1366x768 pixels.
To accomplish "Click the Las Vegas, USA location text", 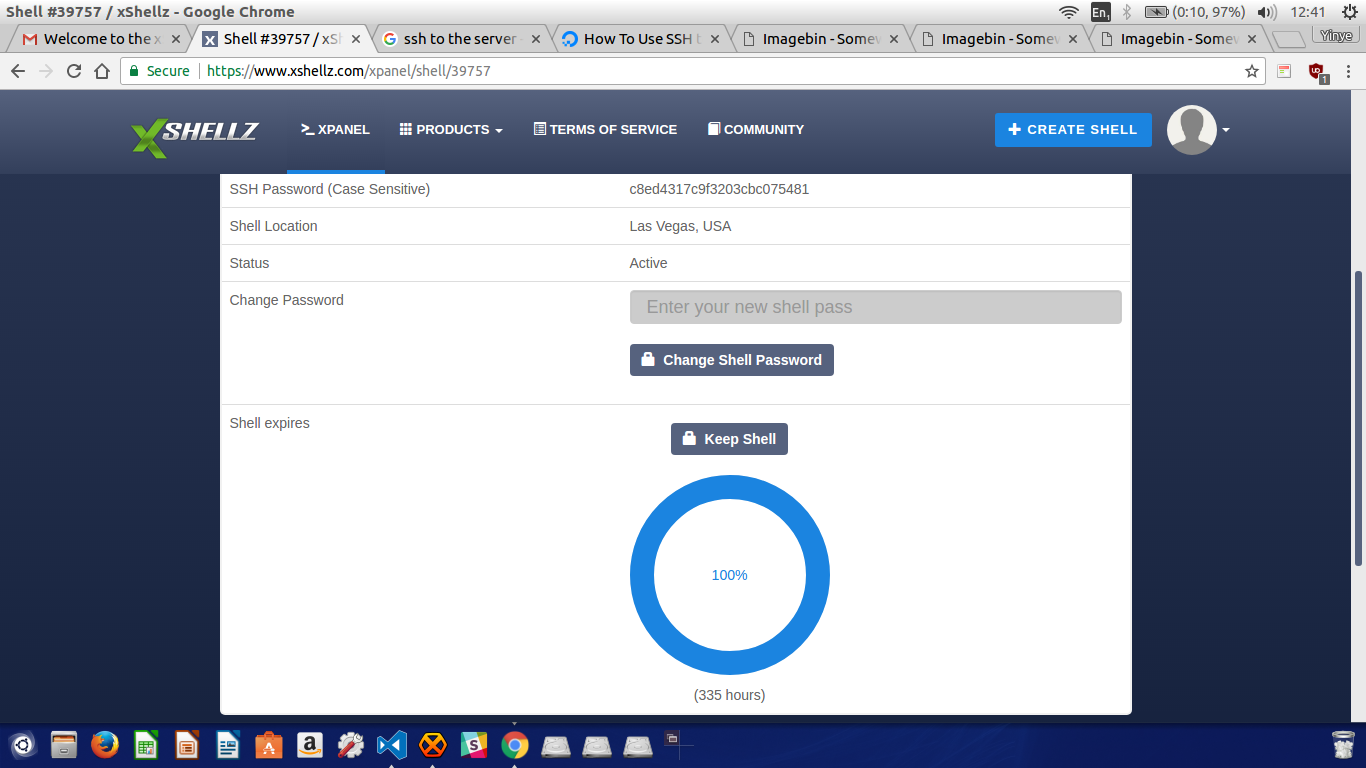I will point(680,226).
